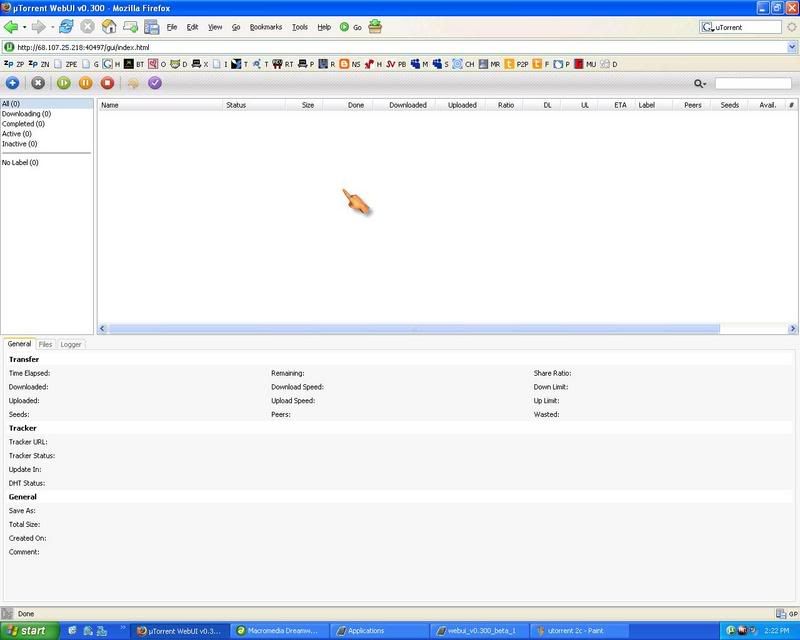Click the left arrow of horizontal scrollbar

pyautogui.click(x=102, y=329)
